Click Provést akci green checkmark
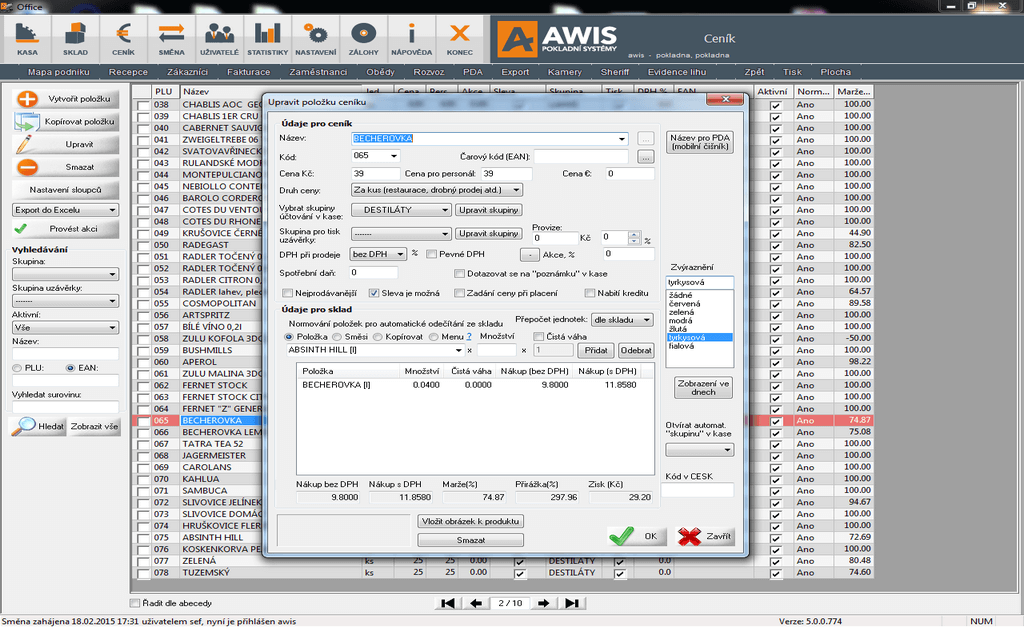1024x640 pixels. (x=21, y=229)
